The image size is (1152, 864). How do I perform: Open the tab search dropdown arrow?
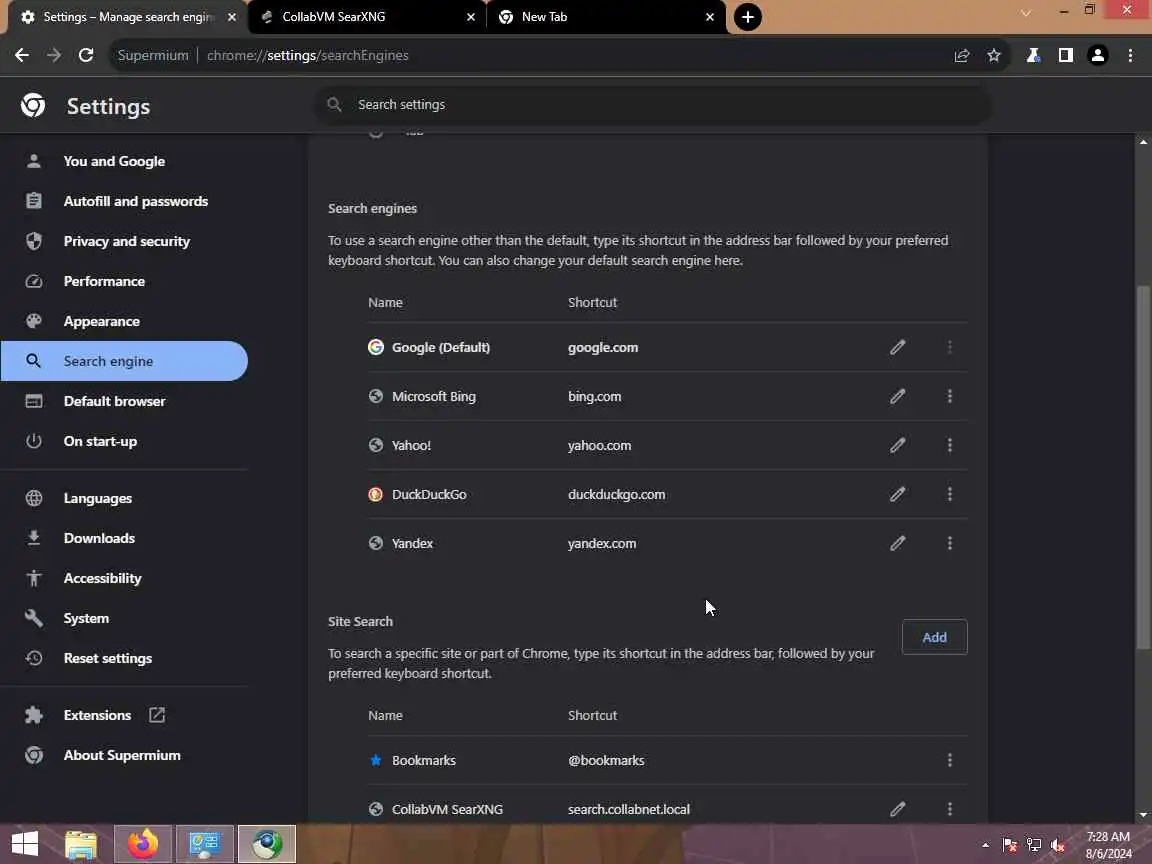[1026, 13]
